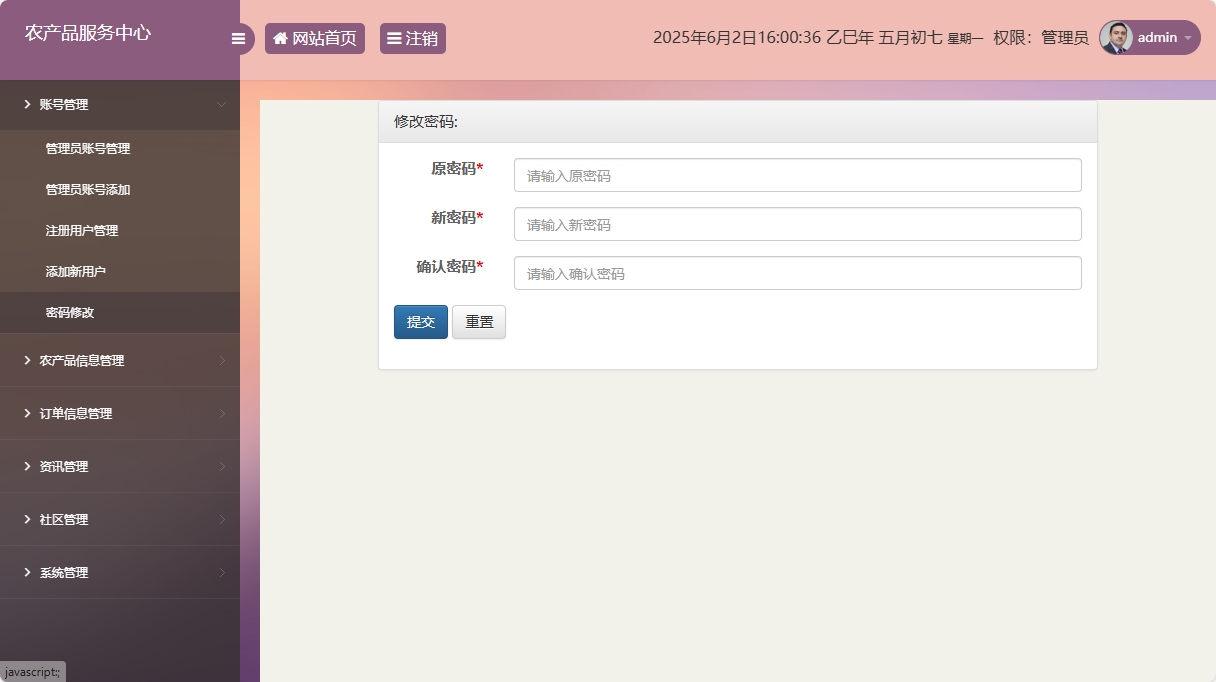
Task: Submit the password form with 提交 button
Action: [420, 321]
